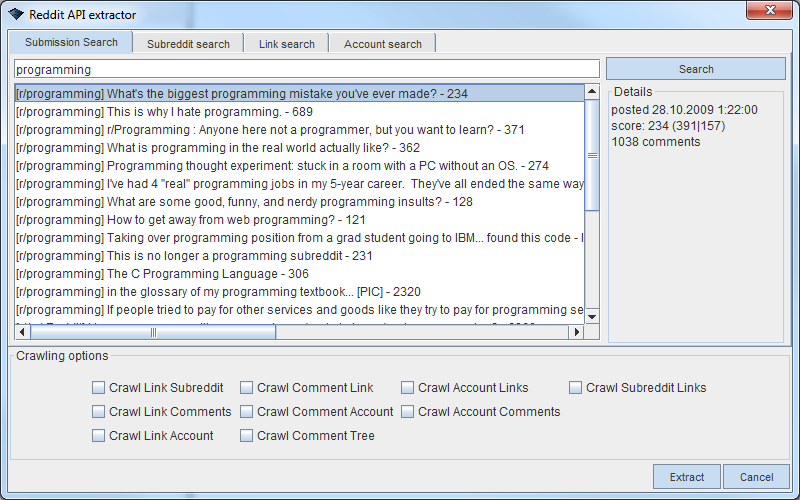Click the Cancel button
Image resolution: width=800 pixels, height=500 pixels.
pos(756,477)
